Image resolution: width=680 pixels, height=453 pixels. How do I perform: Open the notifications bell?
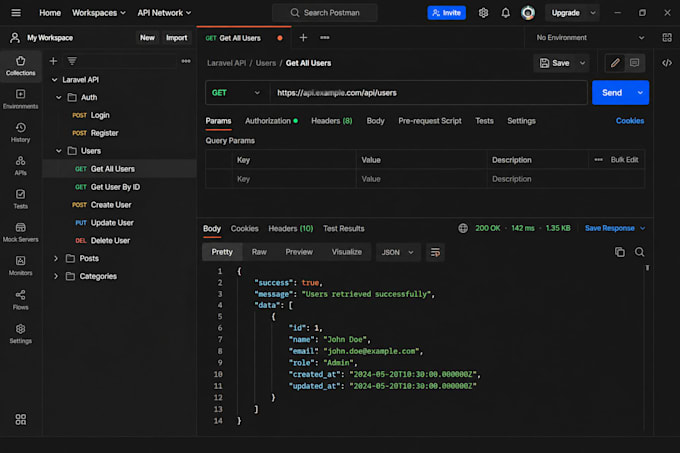[505, 13]
